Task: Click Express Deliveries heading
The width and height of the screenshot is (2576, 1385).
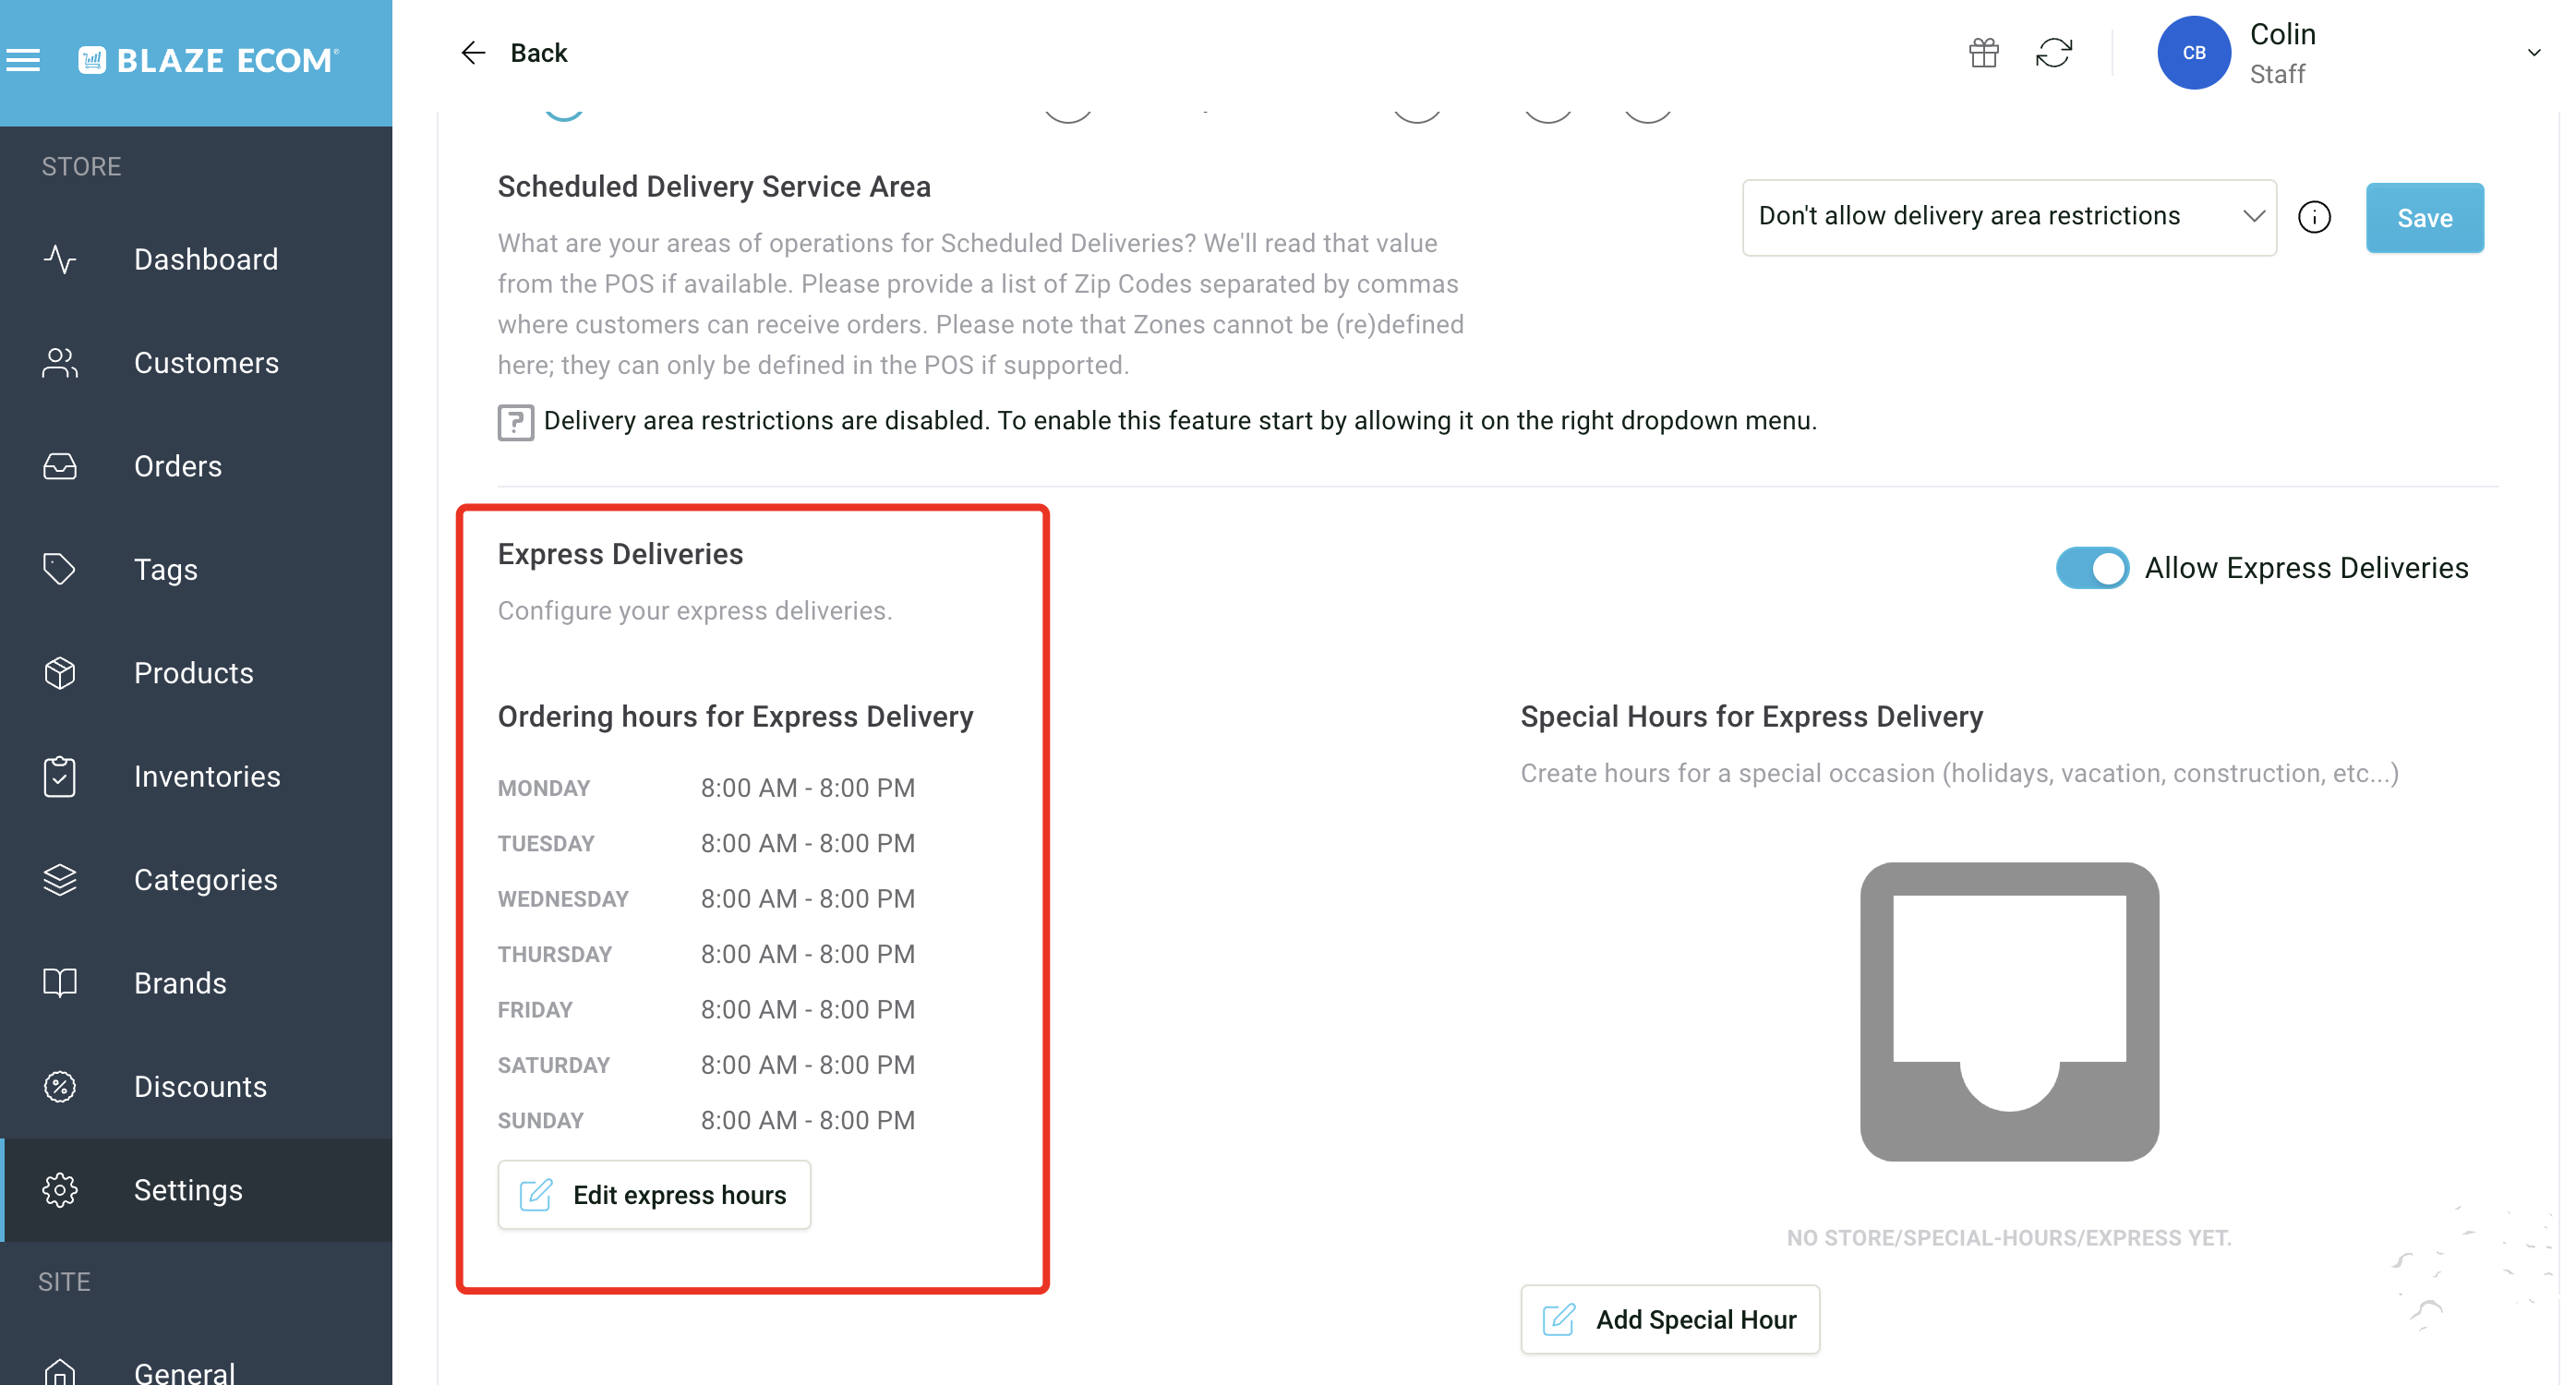Action: (620, 554)
